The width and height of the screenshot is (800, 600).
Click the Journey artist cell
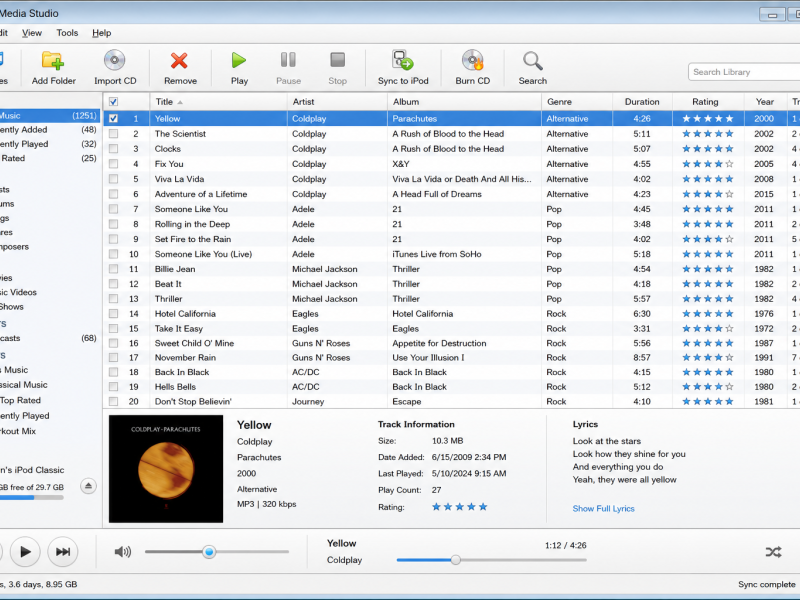click(308, 402)
